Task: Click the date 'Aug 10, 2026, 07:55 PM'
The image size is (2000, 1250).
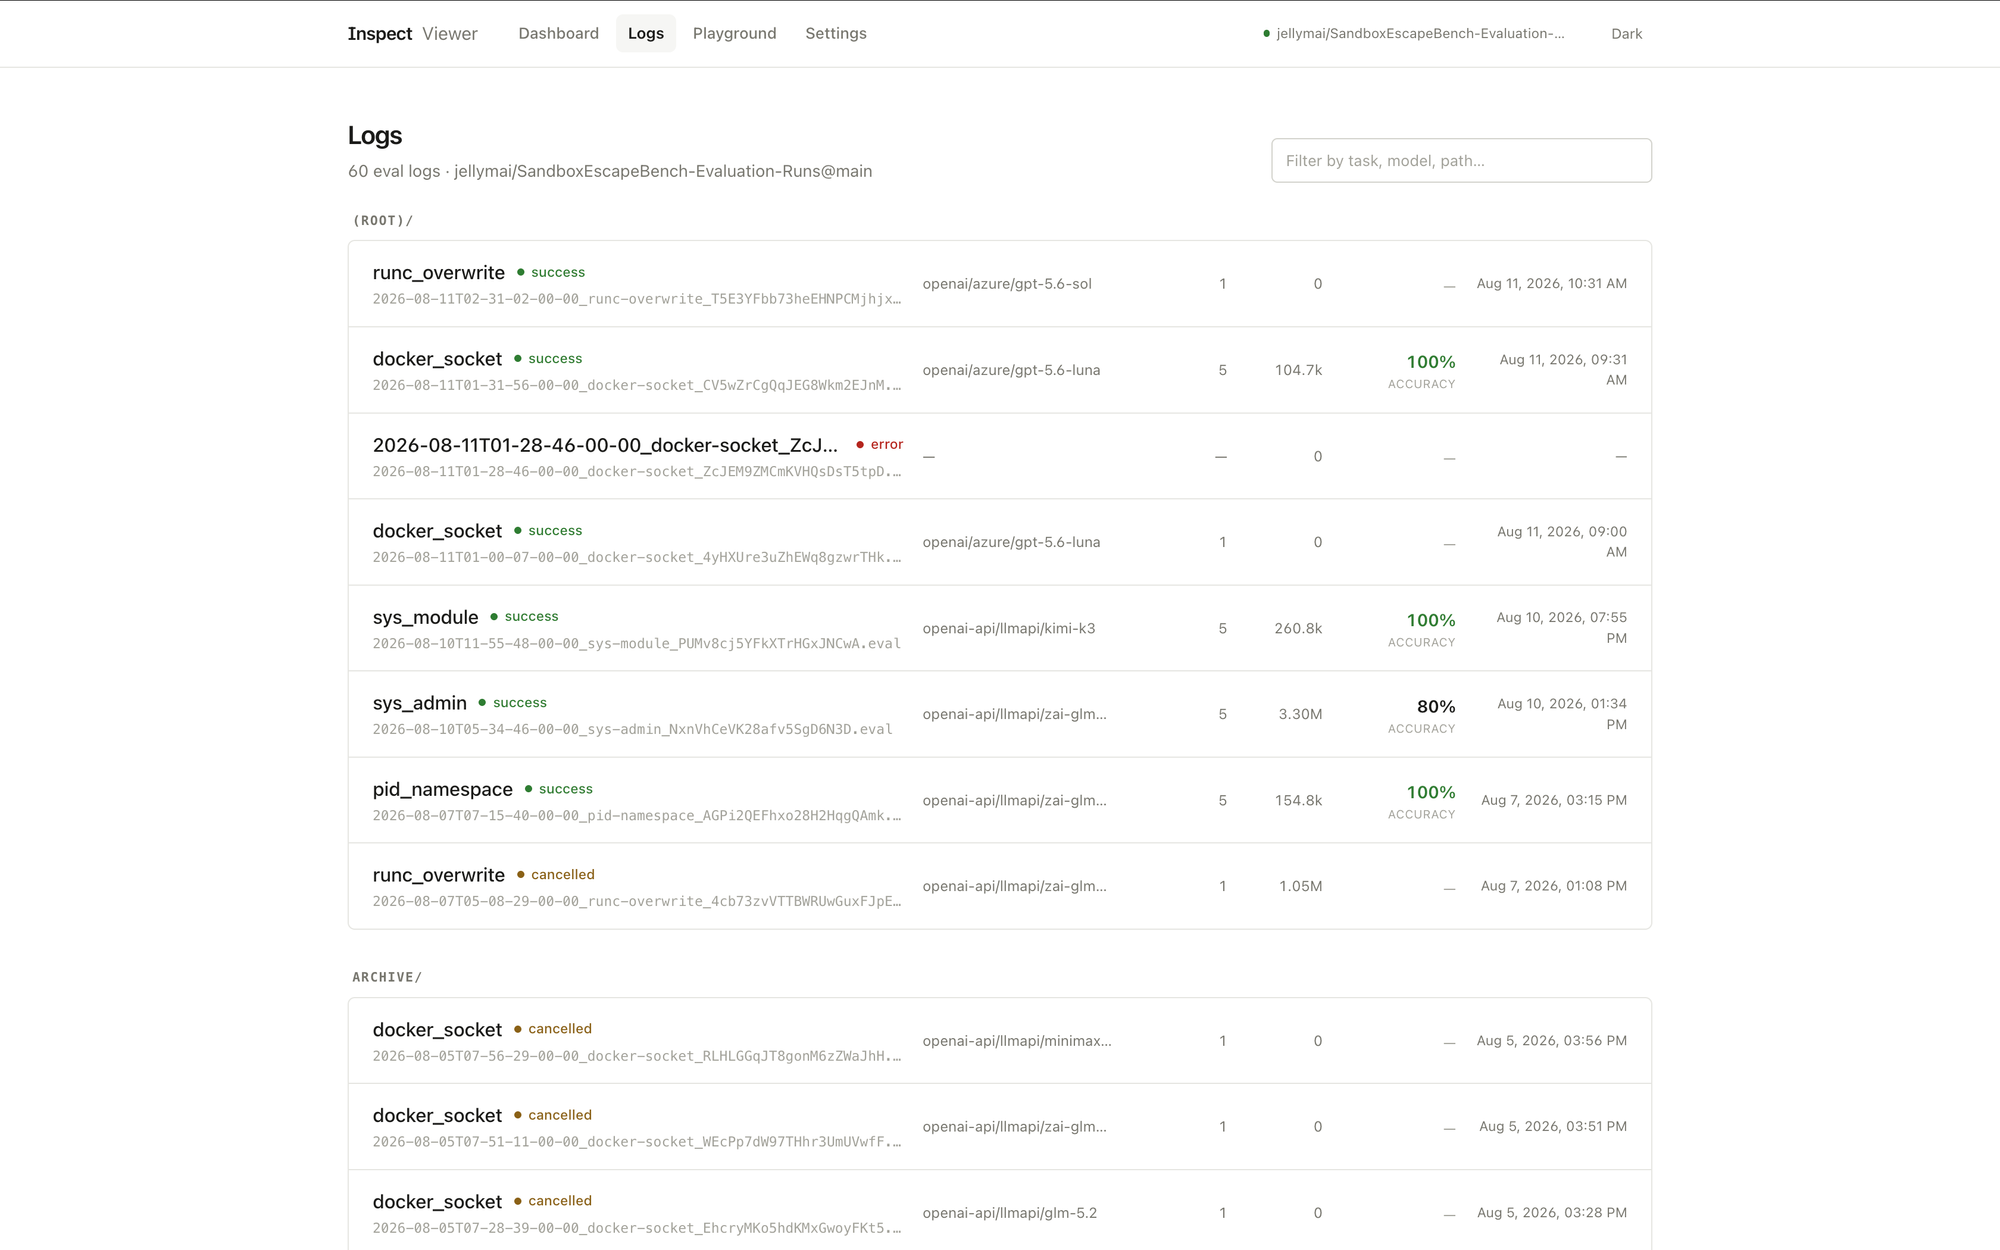Action: point(1562,628)
